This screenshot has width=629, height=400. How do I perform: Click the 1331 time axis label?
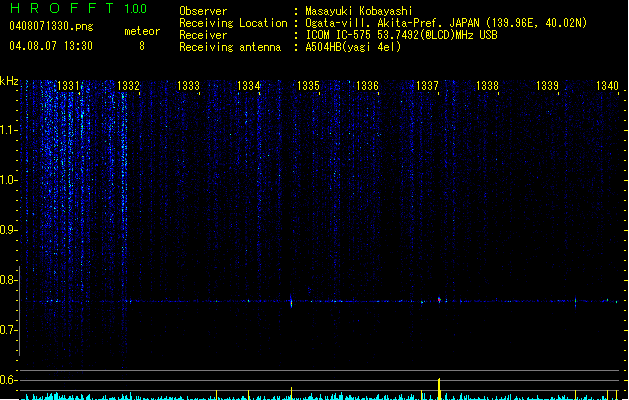pyautogui.click(x=69, y=85)
